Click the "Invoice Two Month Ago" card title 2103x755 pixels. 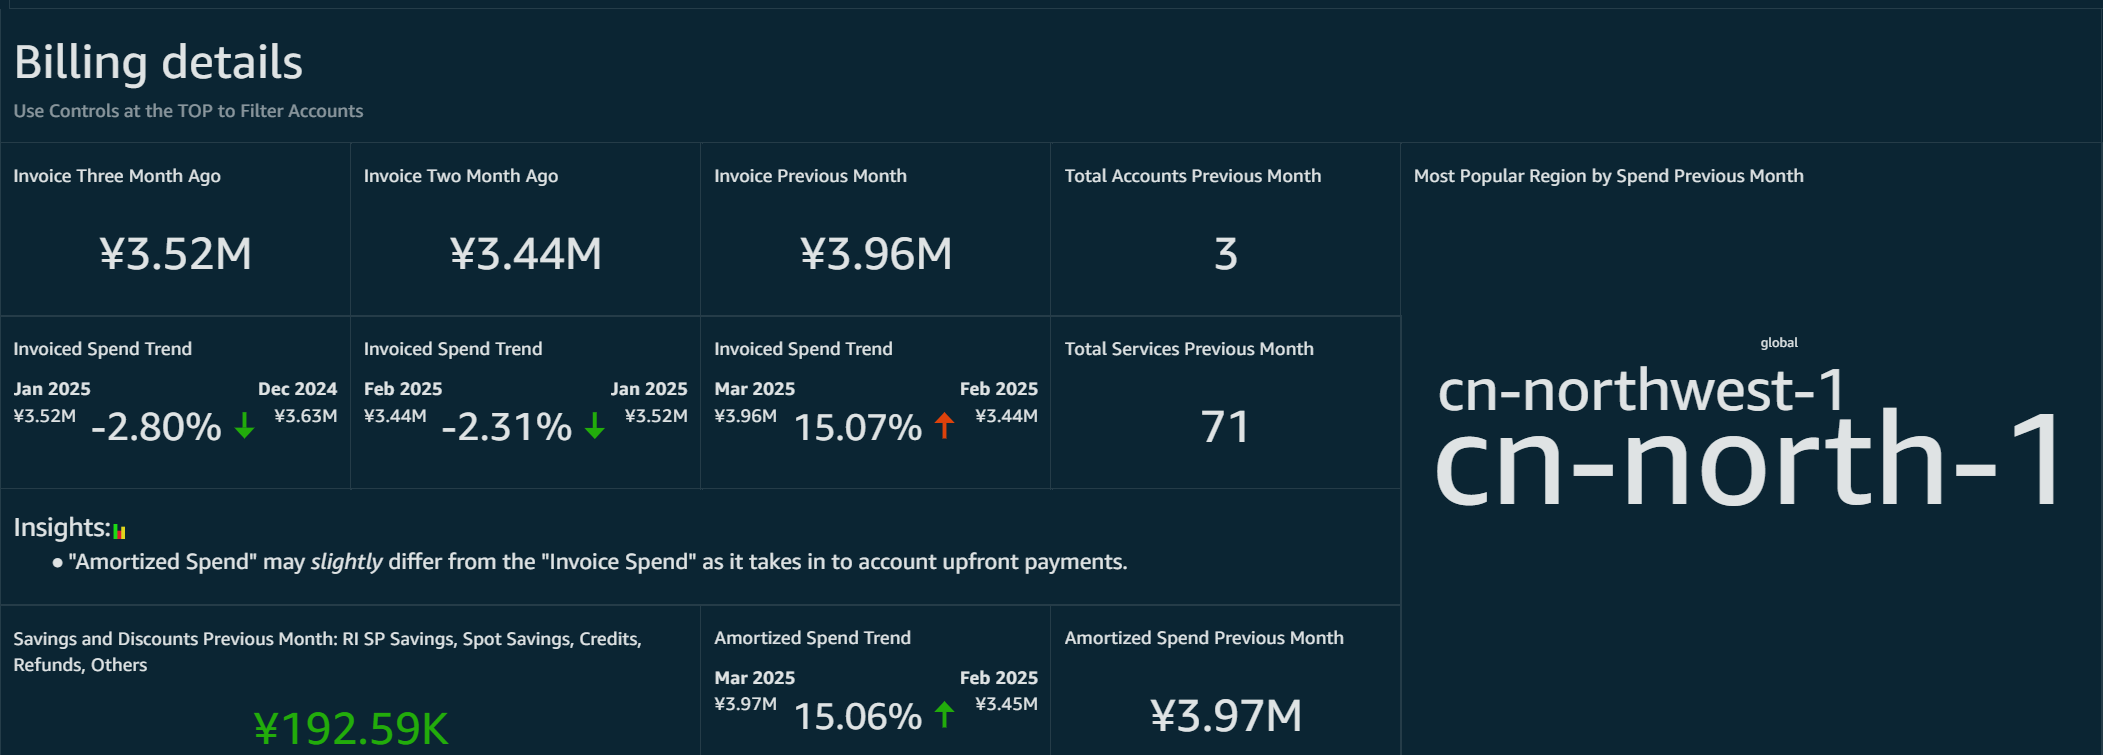tap(461, 176)
